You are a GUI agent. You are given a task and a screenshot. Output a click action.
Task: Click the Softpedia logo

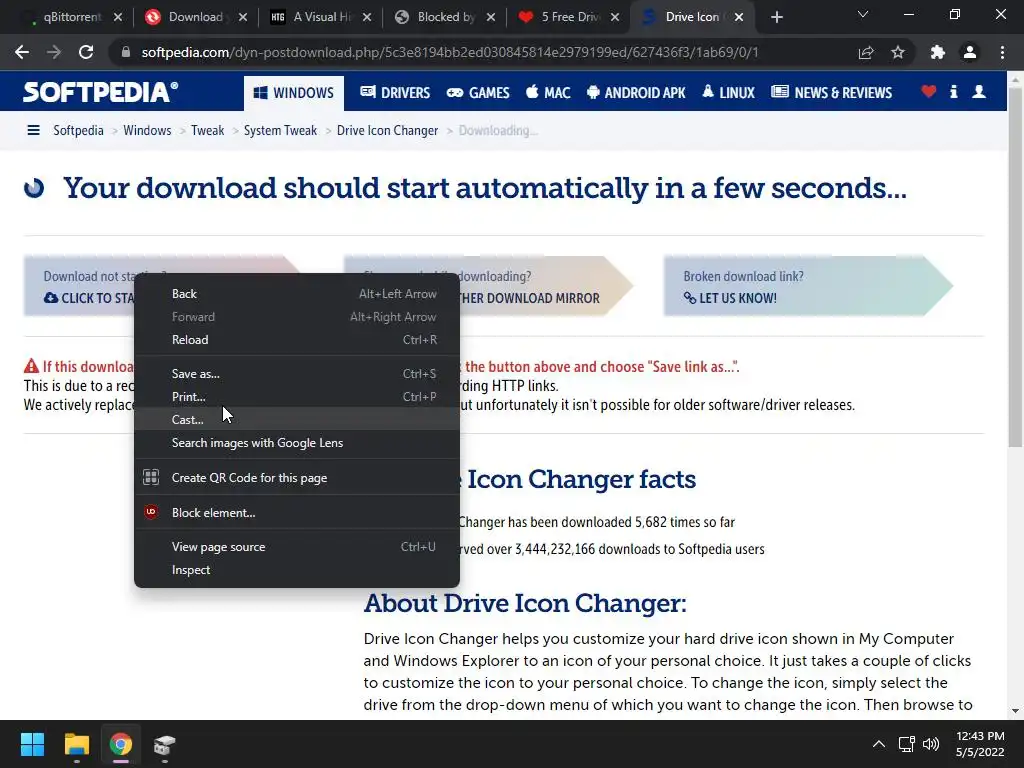click(100, 92)
